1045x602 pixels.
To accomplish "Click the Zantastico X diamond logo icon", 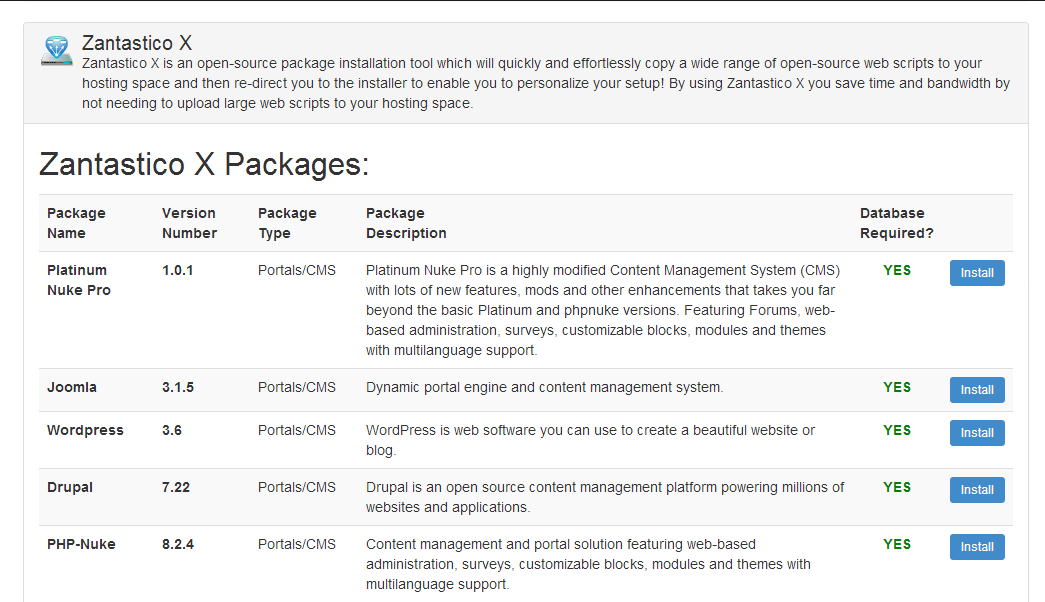I will [57, 51].
